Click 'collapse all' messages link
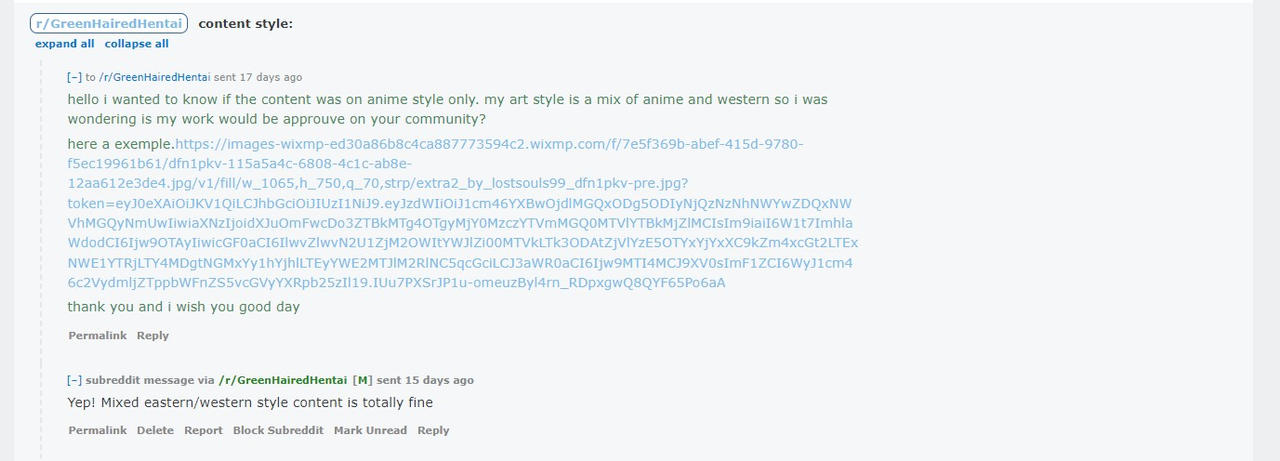Screen dimensions: 1280x461 (136, 44)
